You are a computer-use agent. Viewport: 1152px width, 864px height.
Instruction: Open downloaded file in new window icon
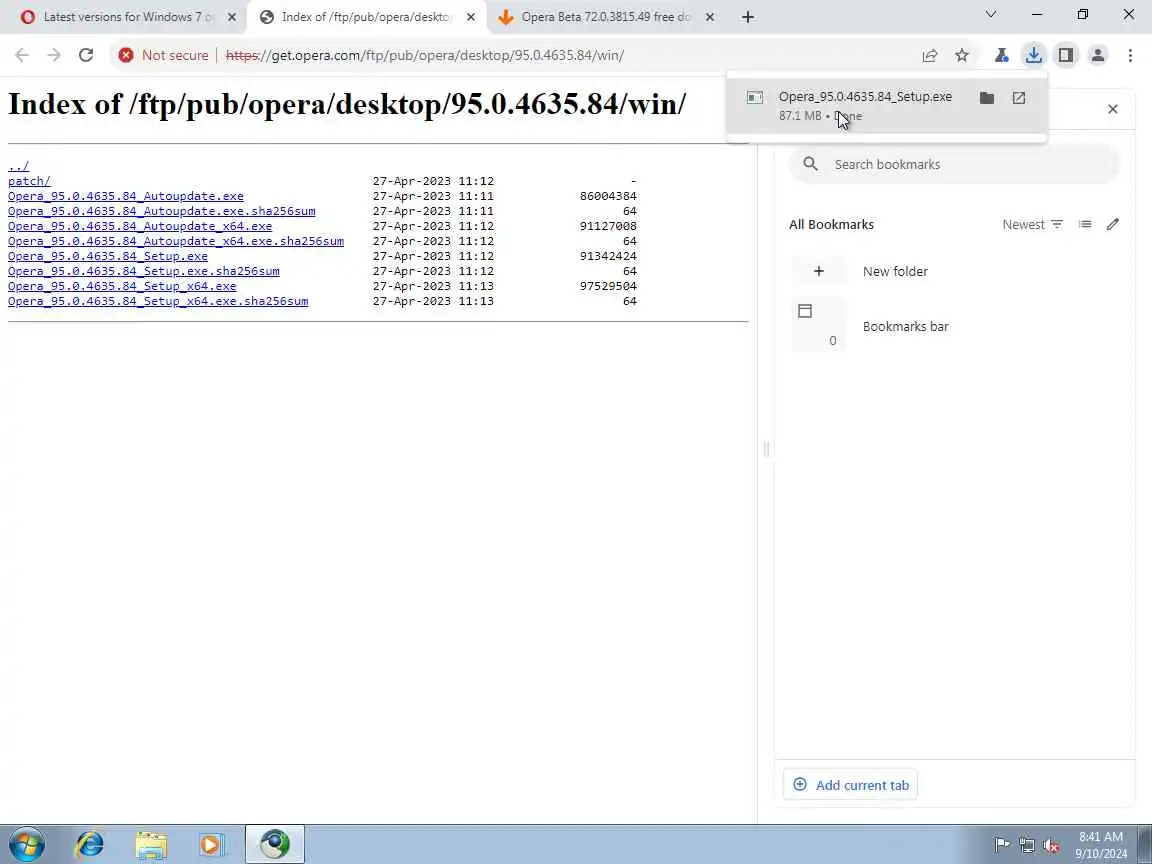(1019, 98)
